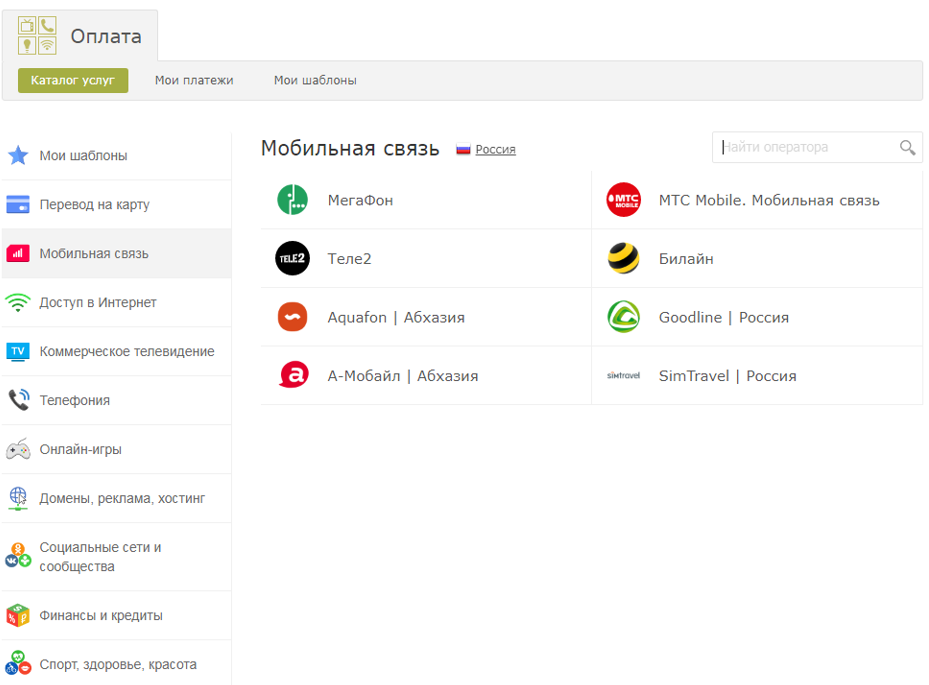Viewport: 929px width, 685px height.
Task: Select МегаФон operator name
Action: pyautogui.click(x=360, y=200)
